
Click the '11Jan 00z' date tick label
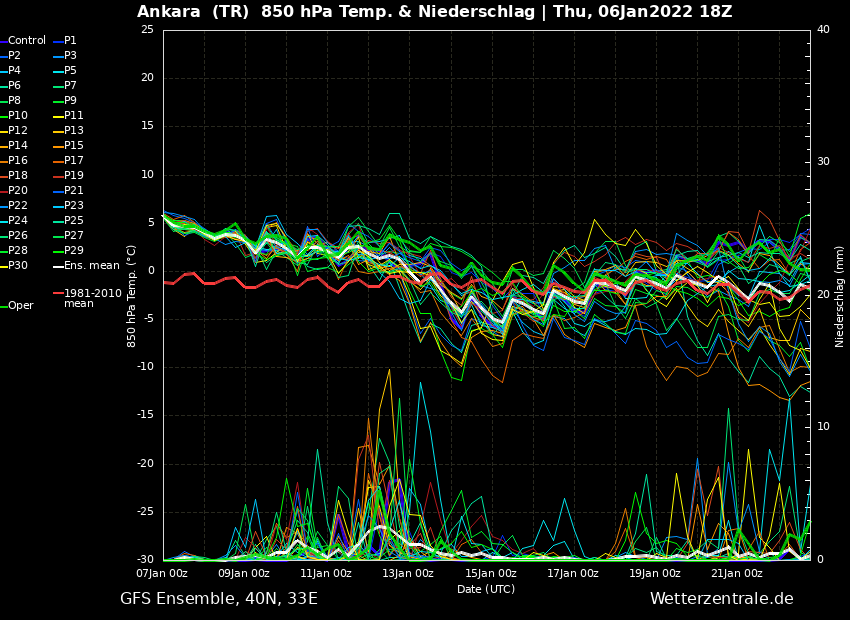(326, 573)
